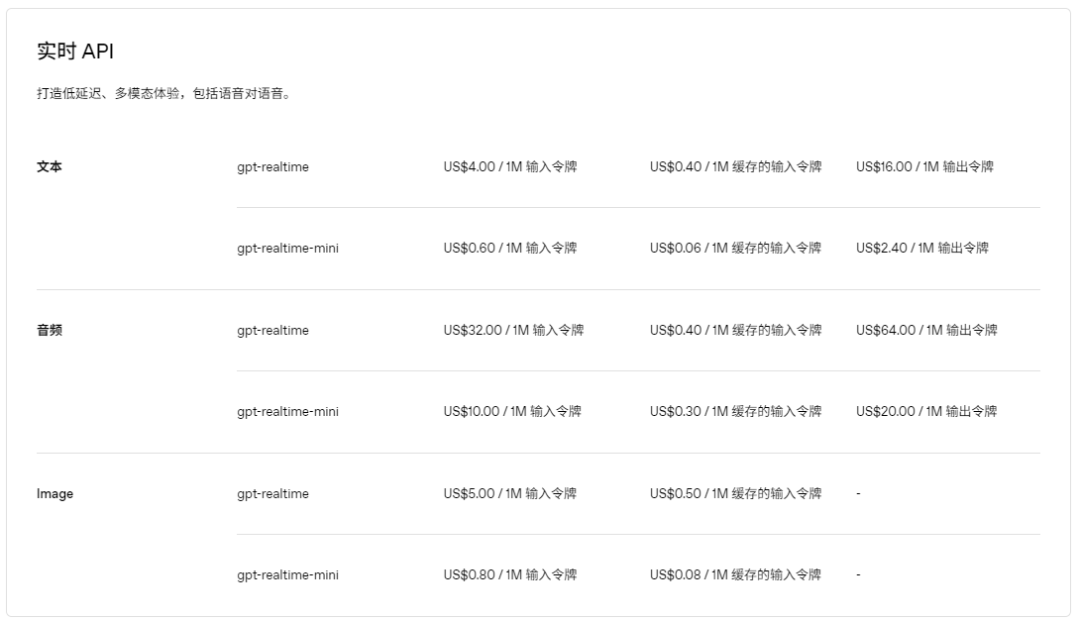Click gpt-realtime-mini in the 音频 section
The width and height of the screenshot is (1080, 619).
pos(288,411)
